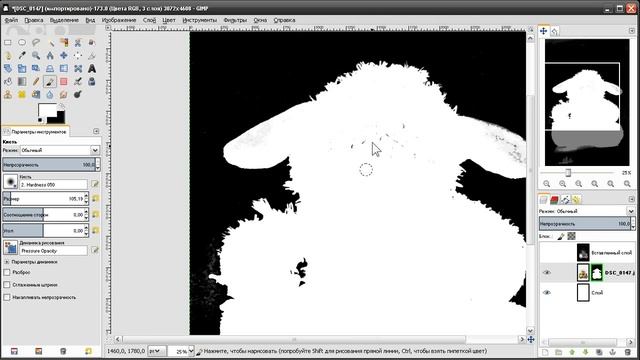Select the Airbrush tool
The width and height of the screenshot is (640, 360).
tap(78, 82)
